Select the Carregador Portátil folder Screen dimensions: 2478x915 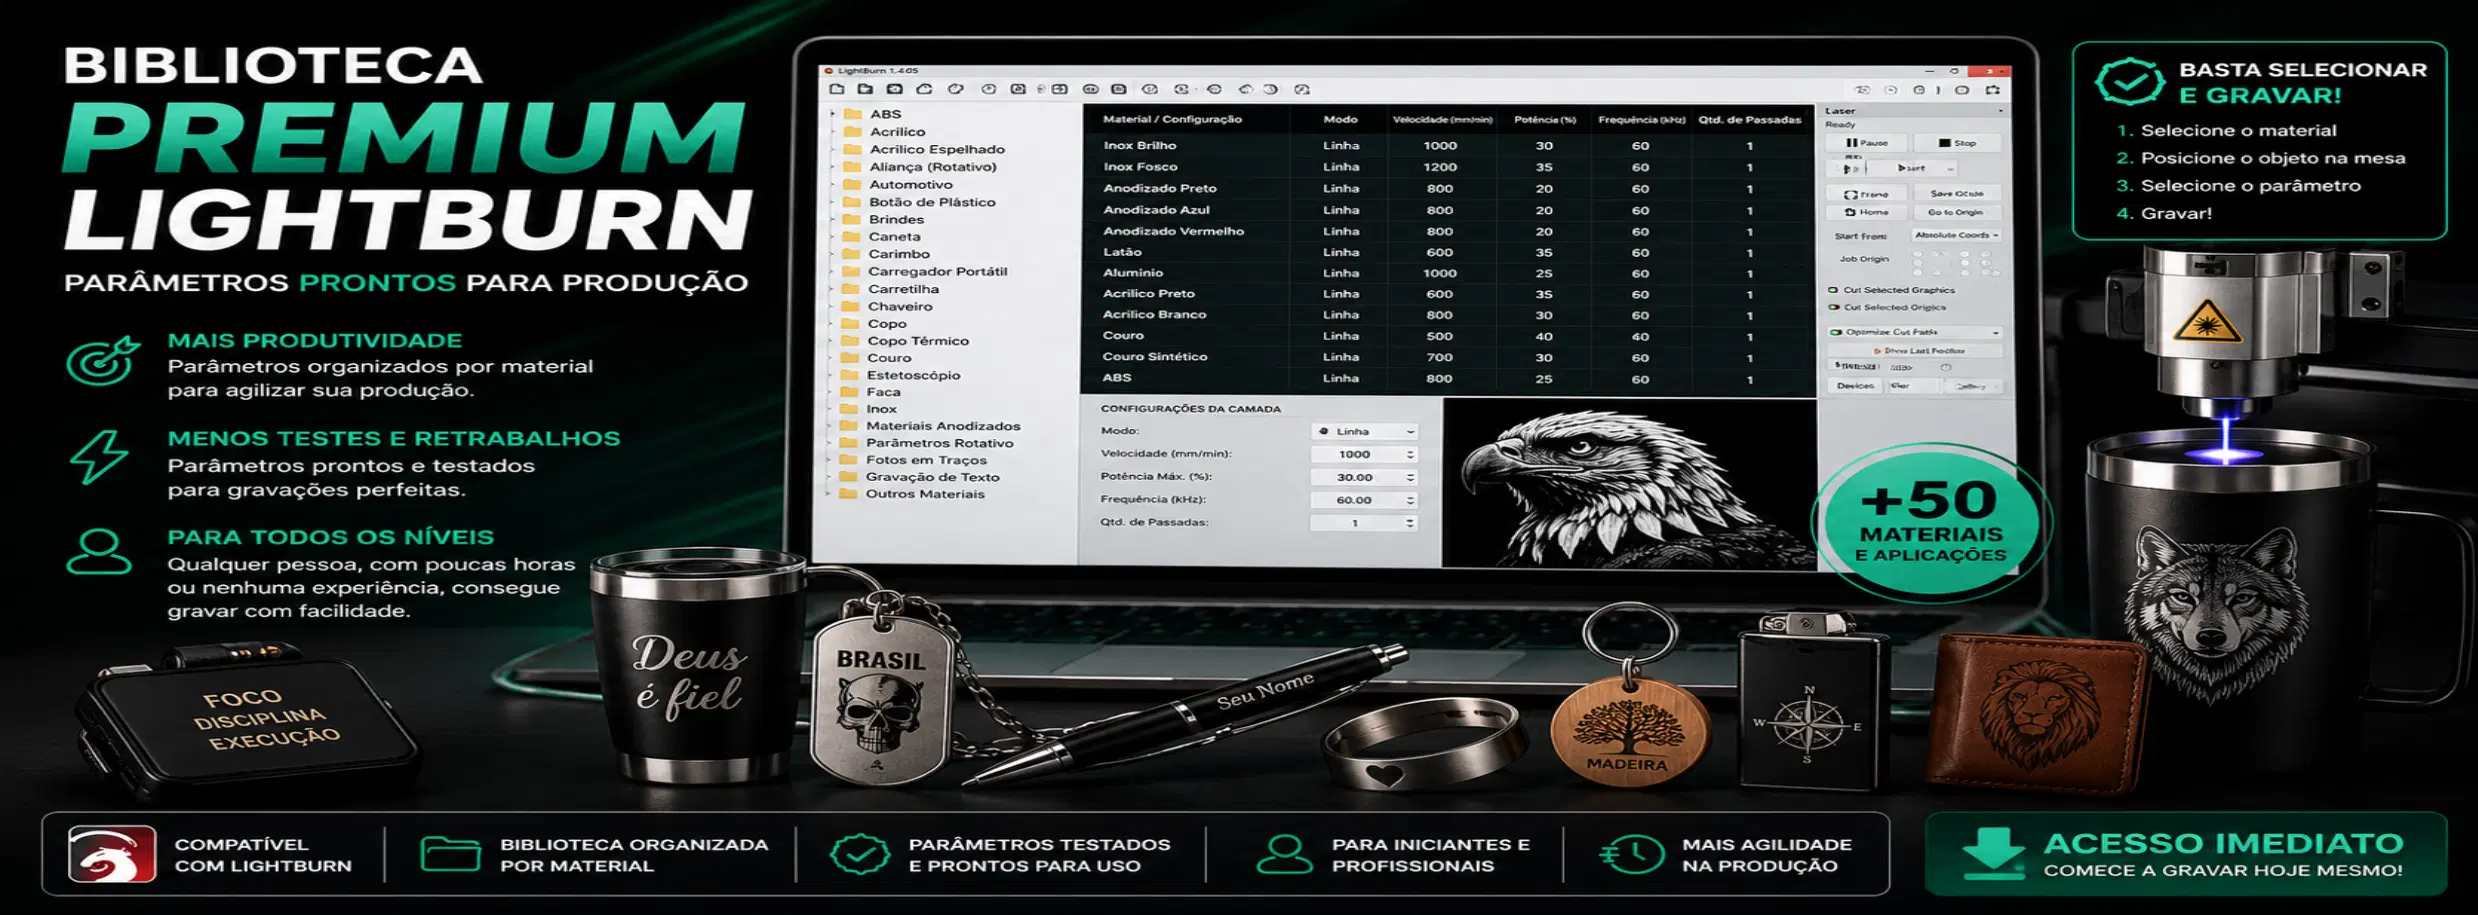(925, 271)
